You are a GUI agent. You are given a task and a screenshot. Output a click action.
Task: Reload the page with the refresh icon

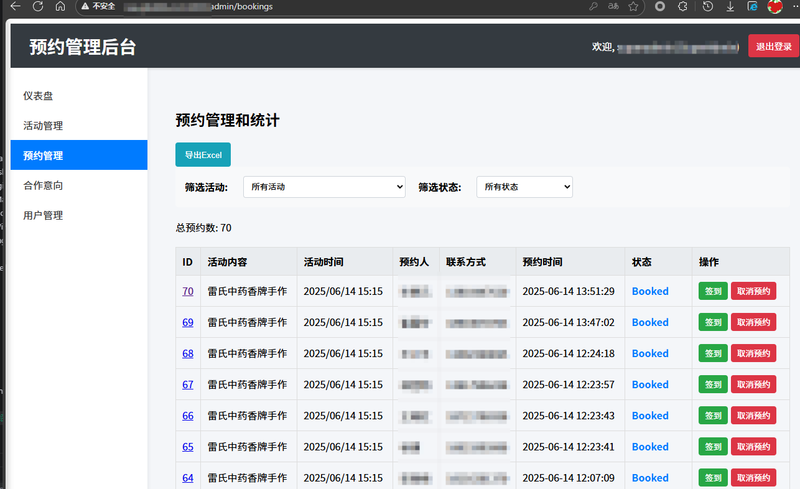tap(38, 6)
